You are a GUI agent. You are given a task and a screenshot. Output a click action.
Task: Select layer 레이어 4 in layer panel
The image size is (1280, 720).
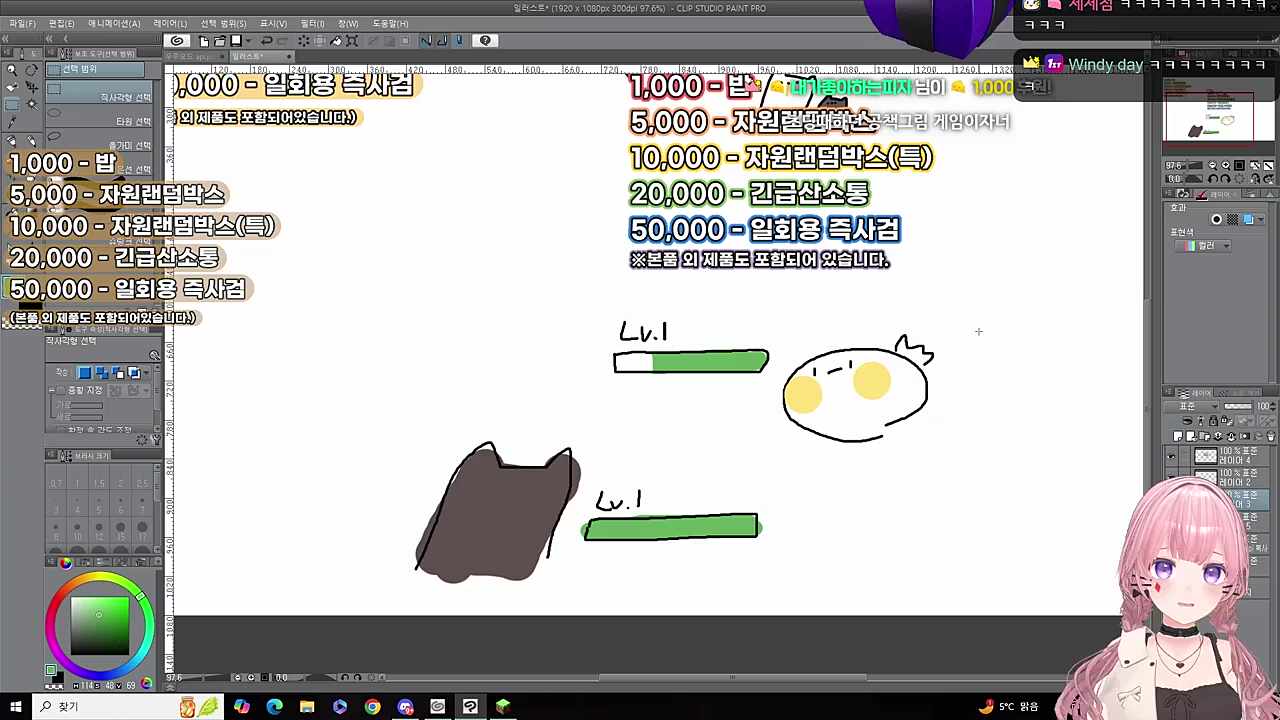1232,455
